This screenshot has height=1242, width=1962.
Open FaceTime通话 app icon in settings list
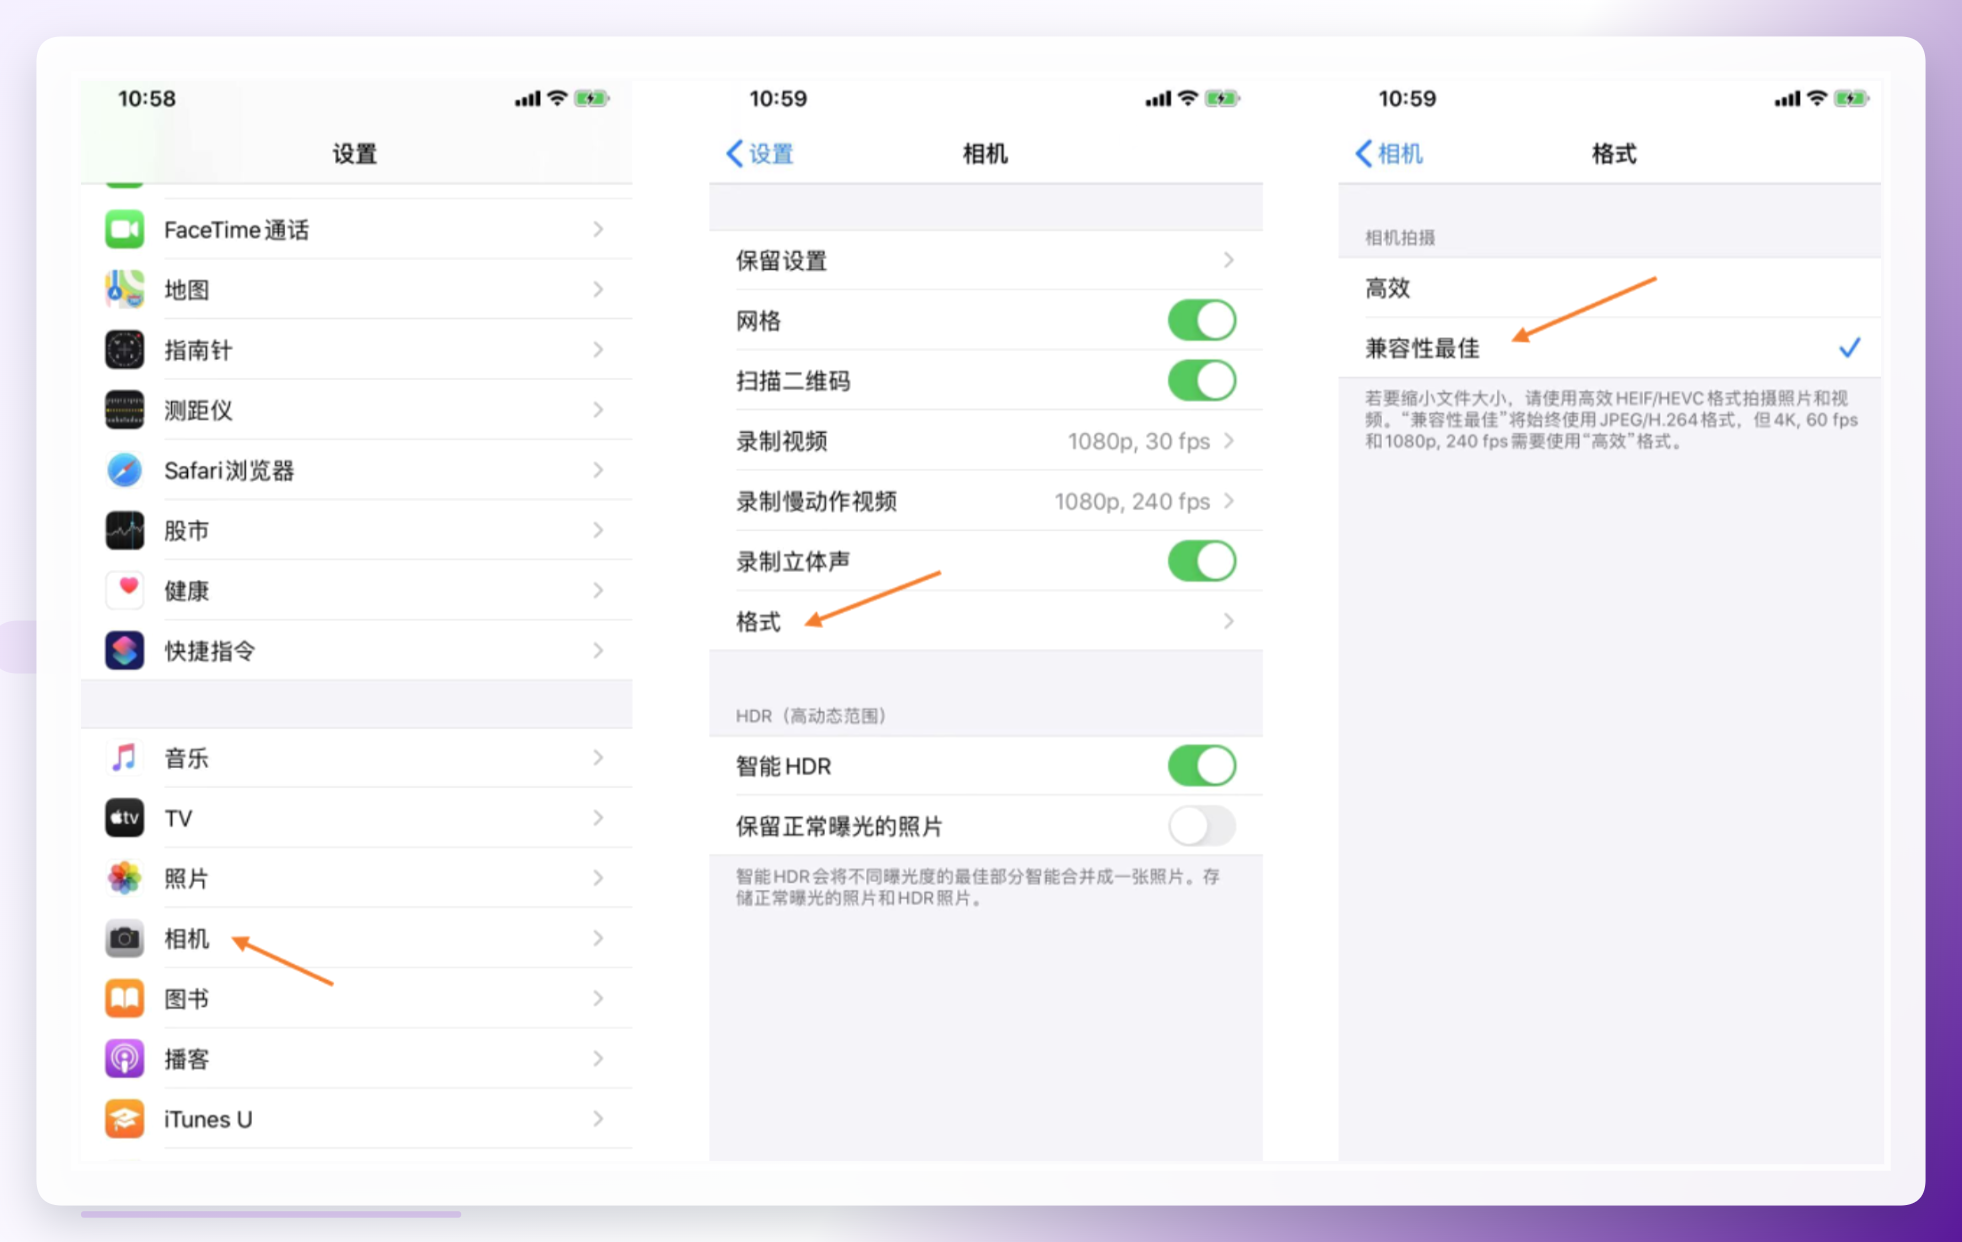(x=124, y=230)
